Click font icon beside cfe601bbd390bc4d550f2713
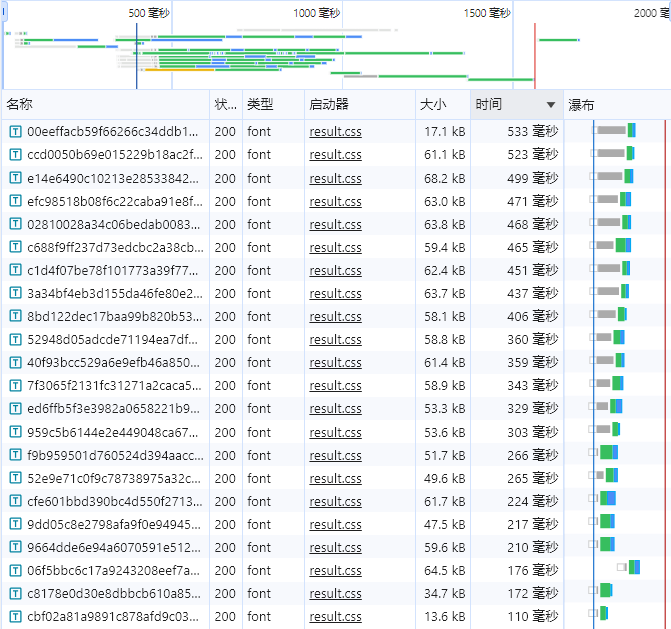This screenshot has height=629, width=671. pyautogui.click(x=15, y=501)
